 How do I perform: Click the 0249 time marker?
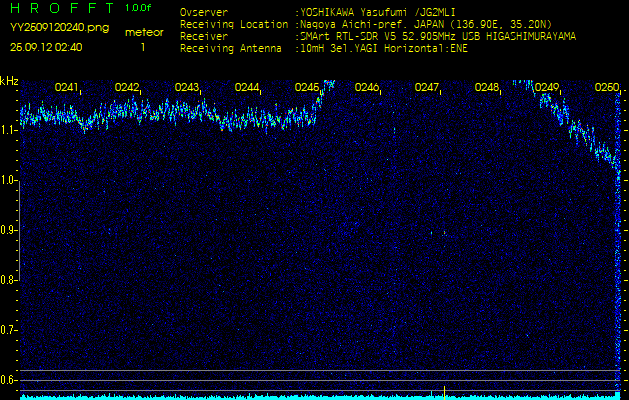coord(547,88)
